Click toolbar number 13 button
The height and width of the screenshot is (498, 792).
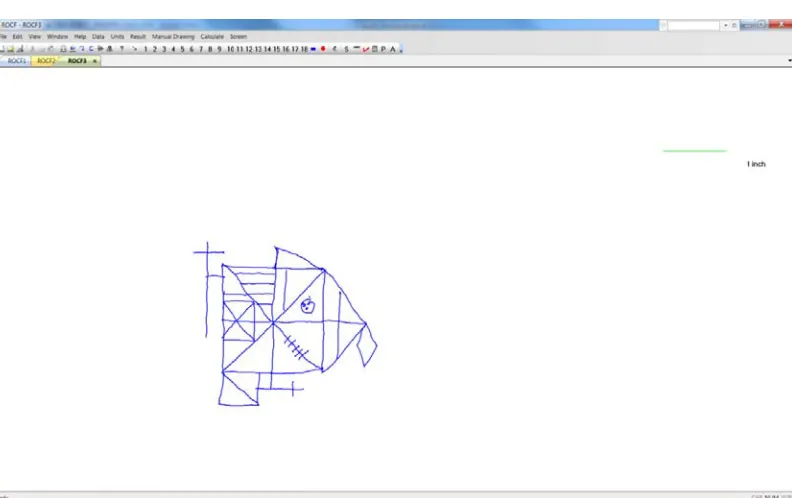tap(258, 49)
